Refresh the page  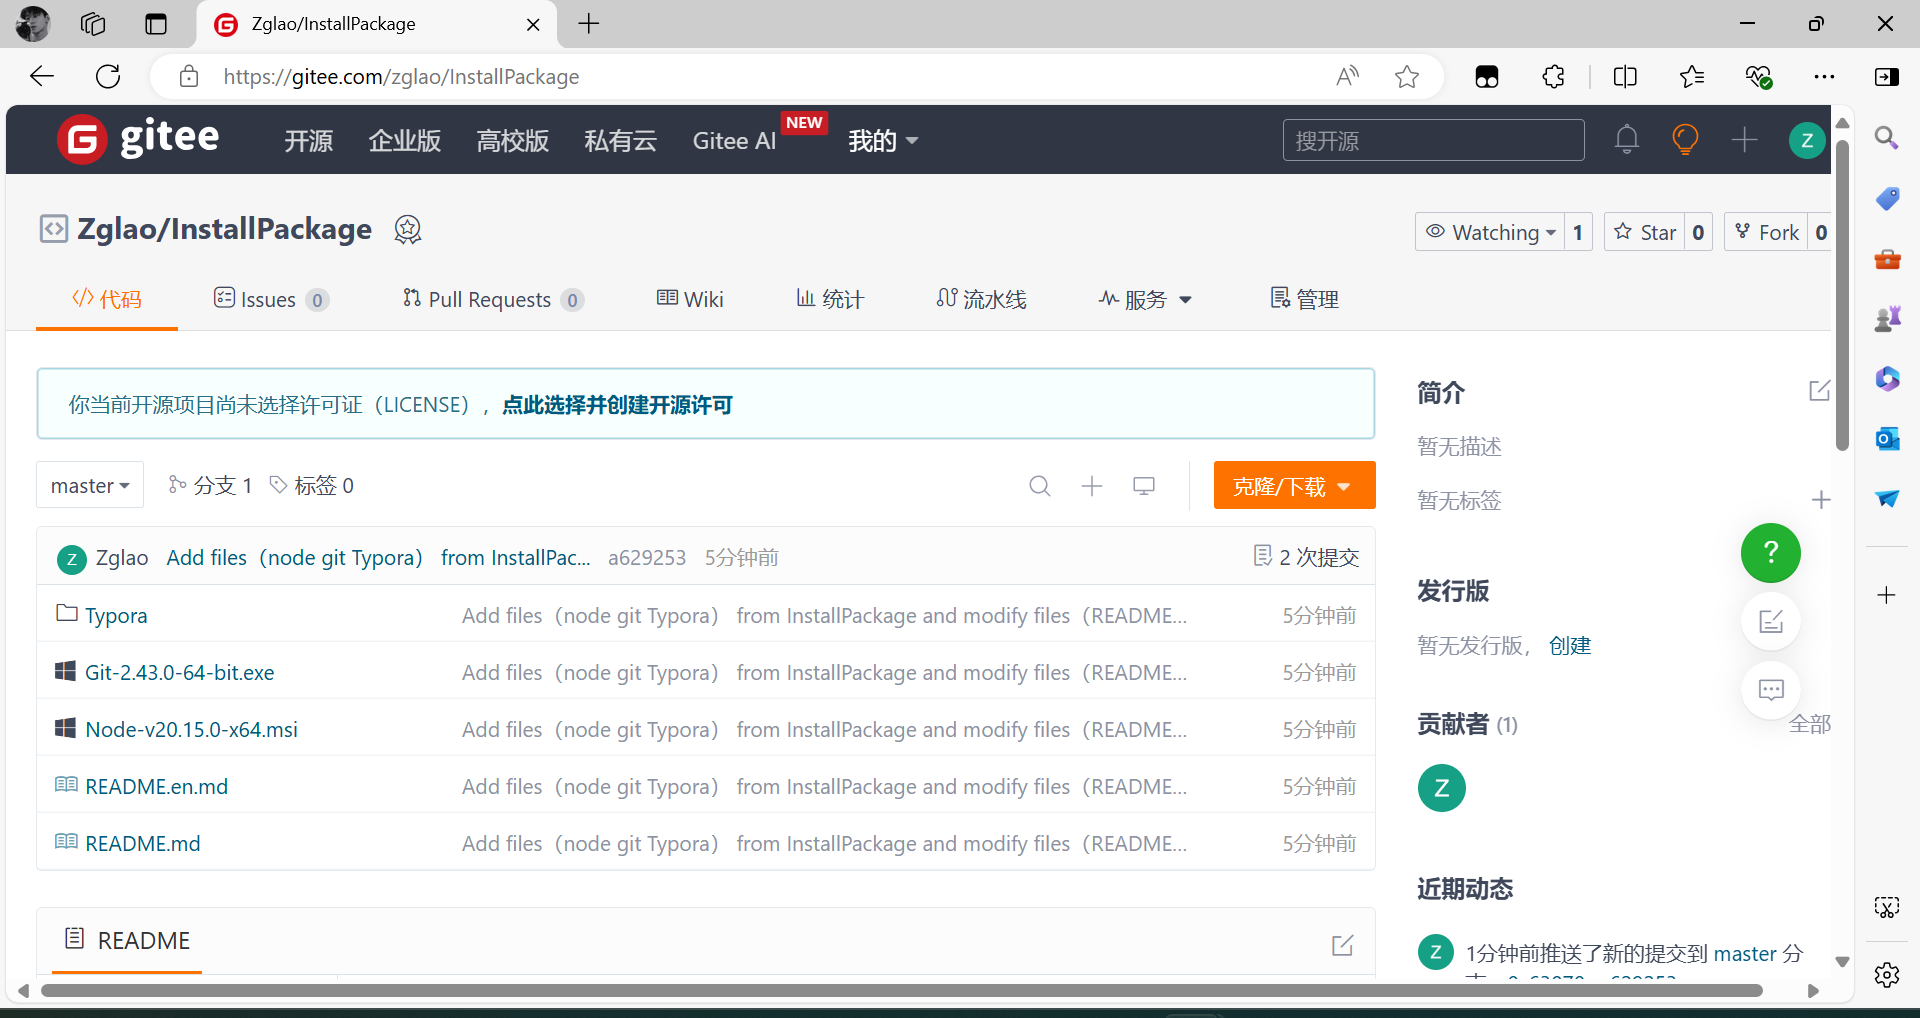point(108,76)
